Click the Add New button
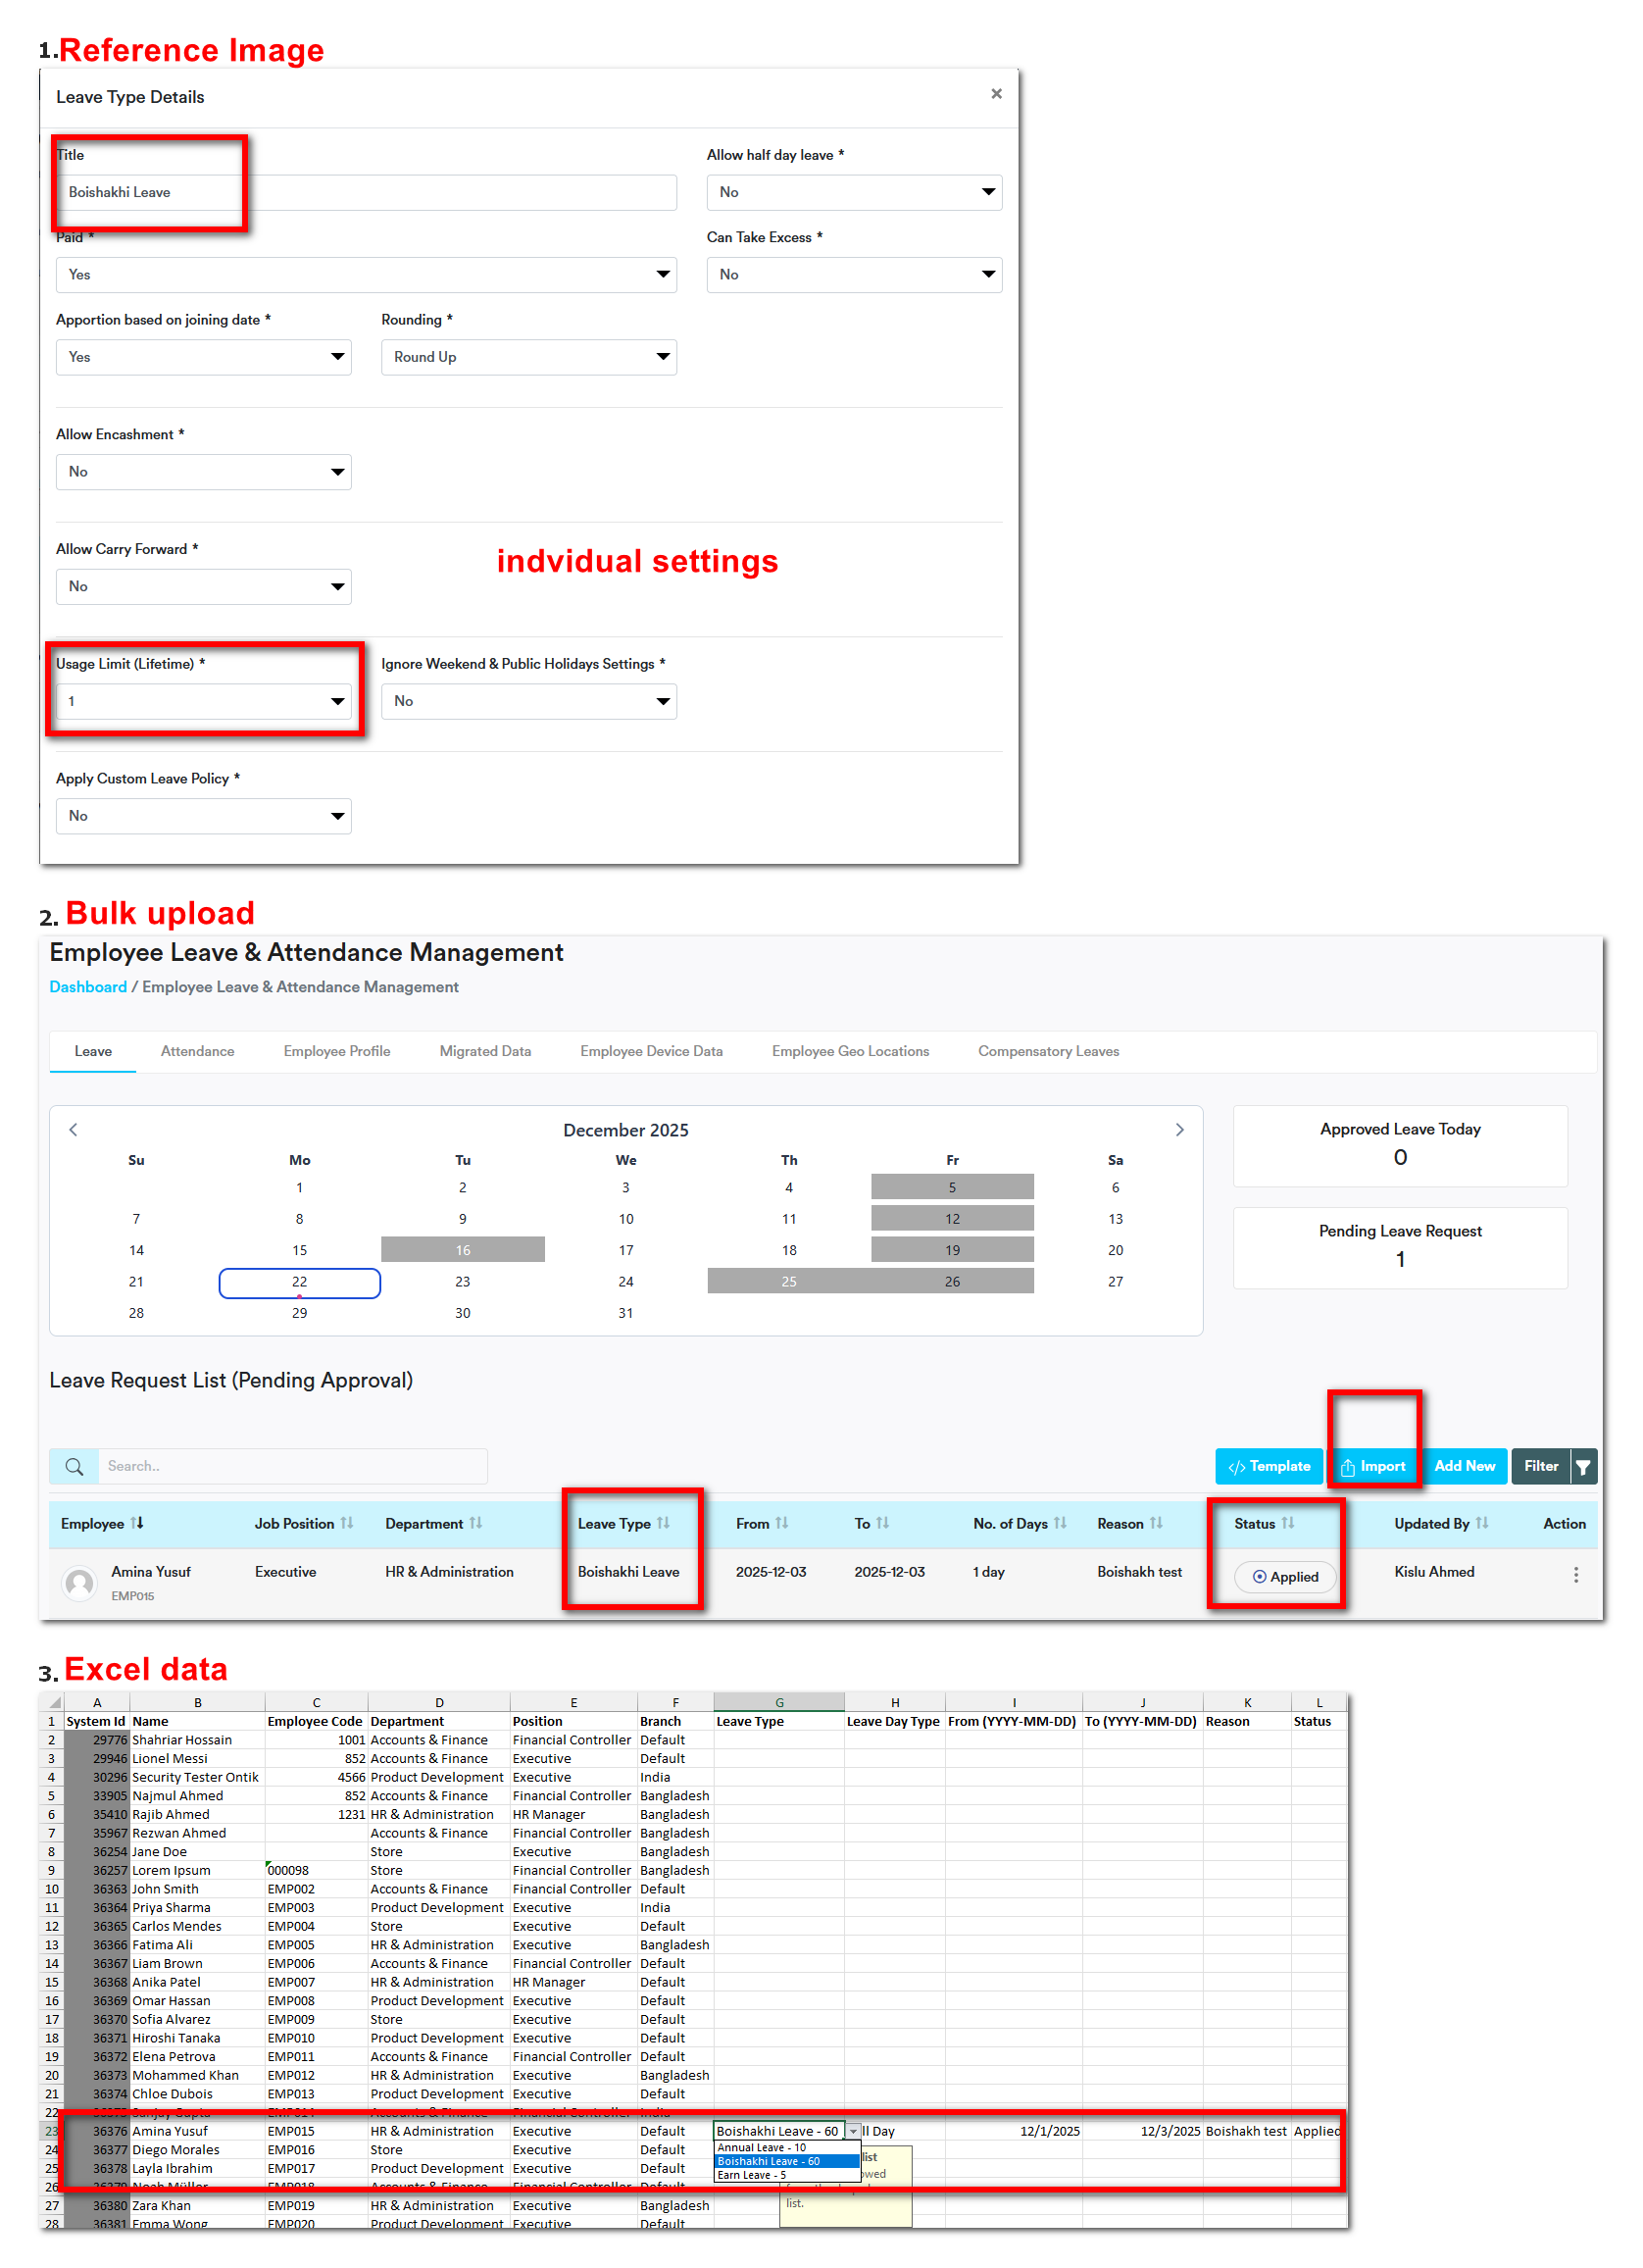This screenshot has width=1643, height=2268. (x=1464, y=1466)
